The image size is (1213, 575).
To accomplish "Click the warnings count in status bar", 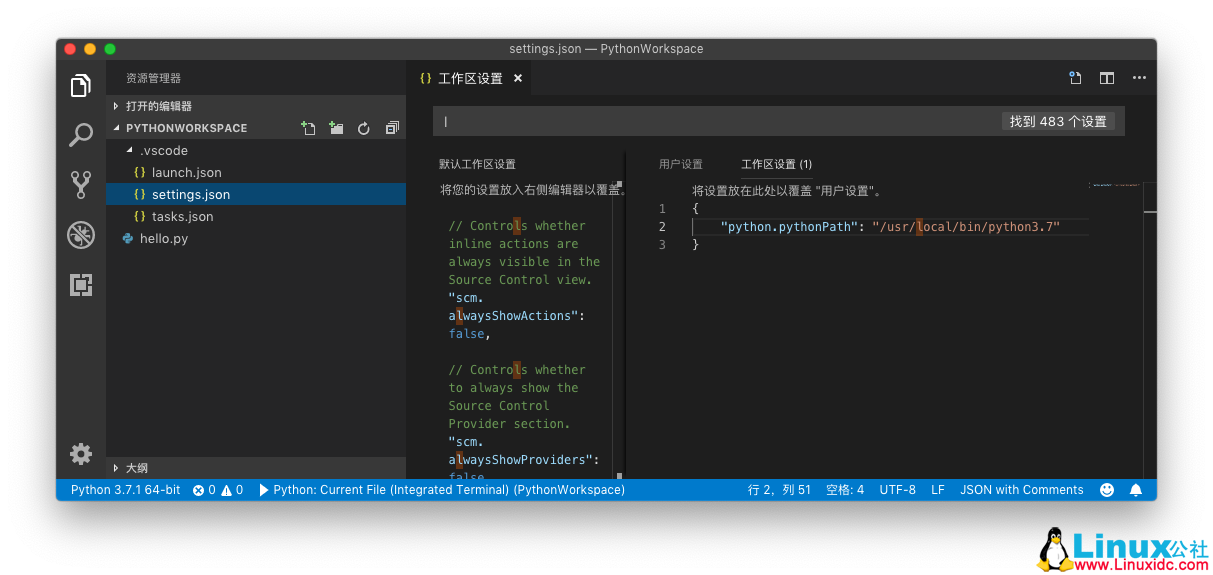I will tap(232, 490).
